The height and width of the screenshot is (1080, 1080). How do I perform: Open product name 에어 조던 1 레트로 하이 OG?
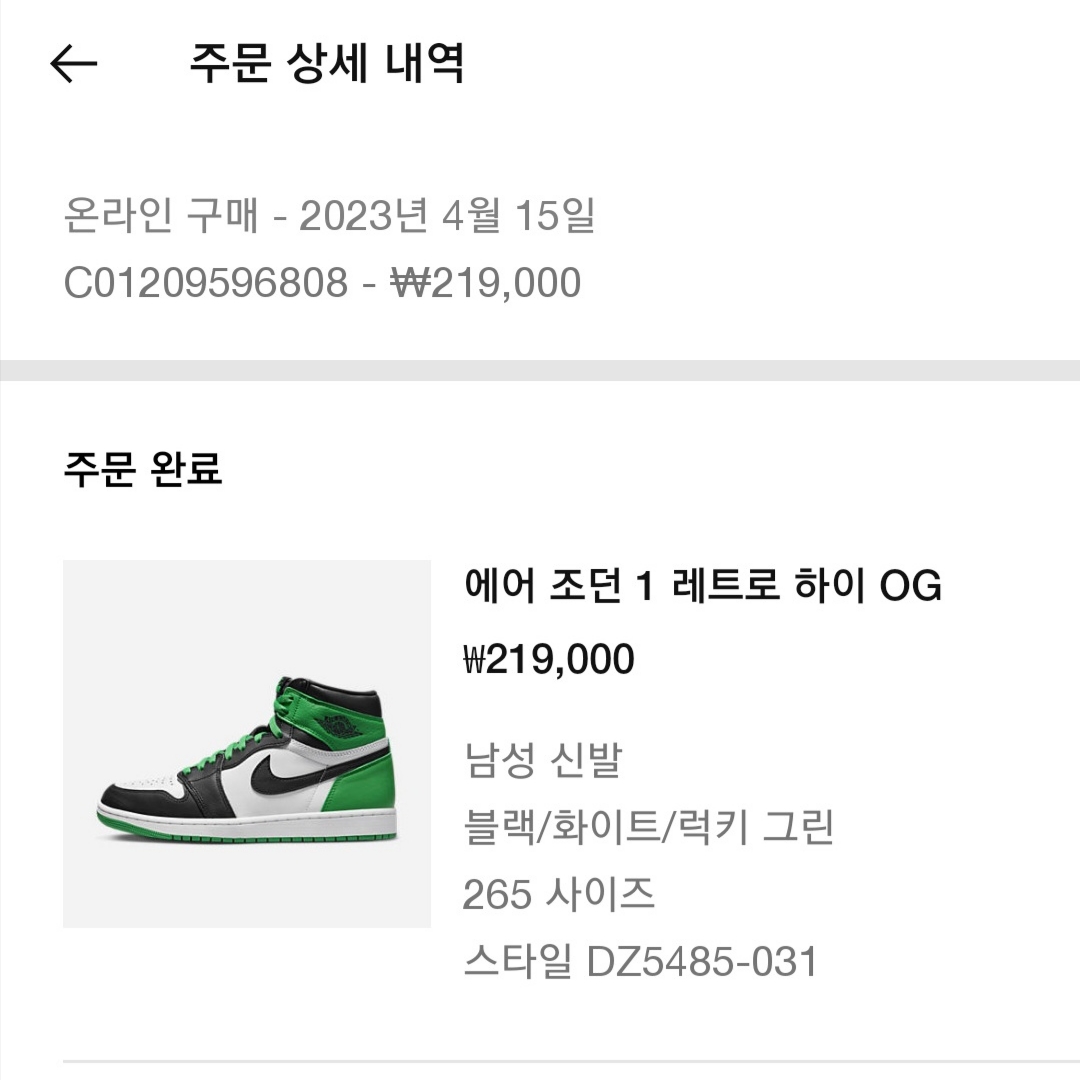(702, 586)
